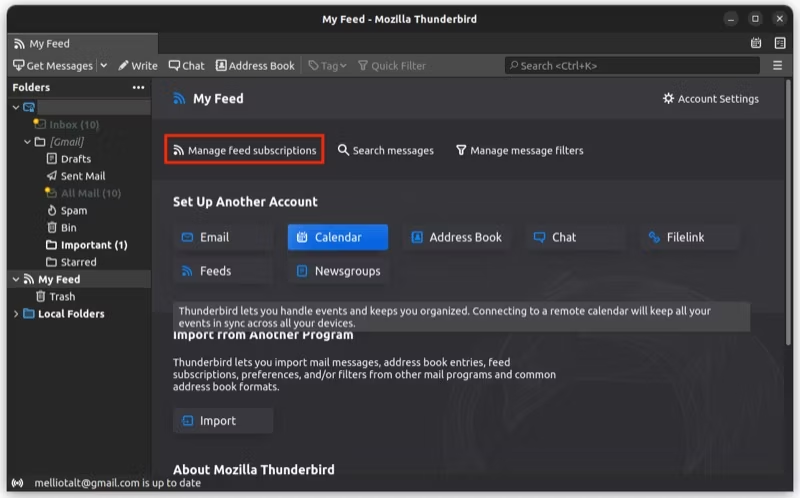Viewport: 800px width, 498px height.
Task: Open the Folders pane options (three dots)
Action: tap(138, 87)
